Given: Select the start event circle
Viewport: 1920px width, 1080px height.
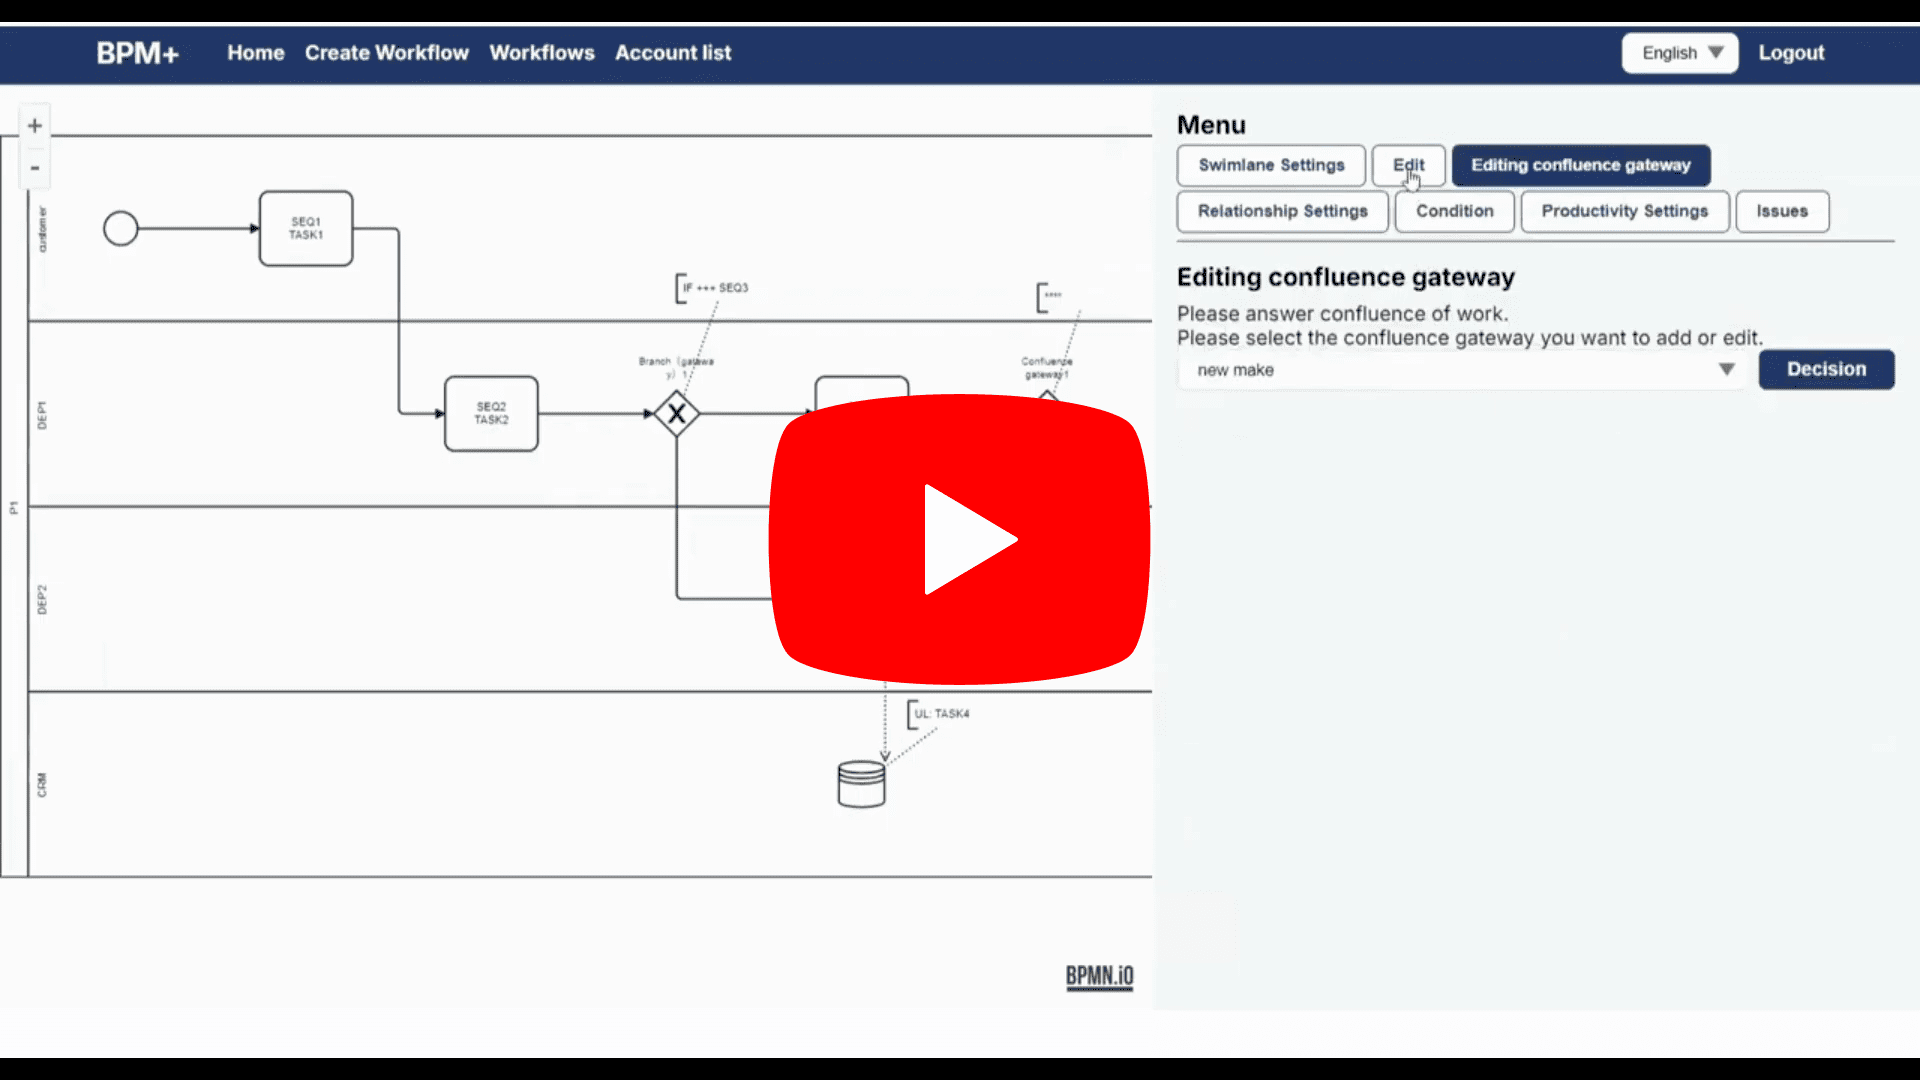Looking at the screenshot, I should [121, 229].
